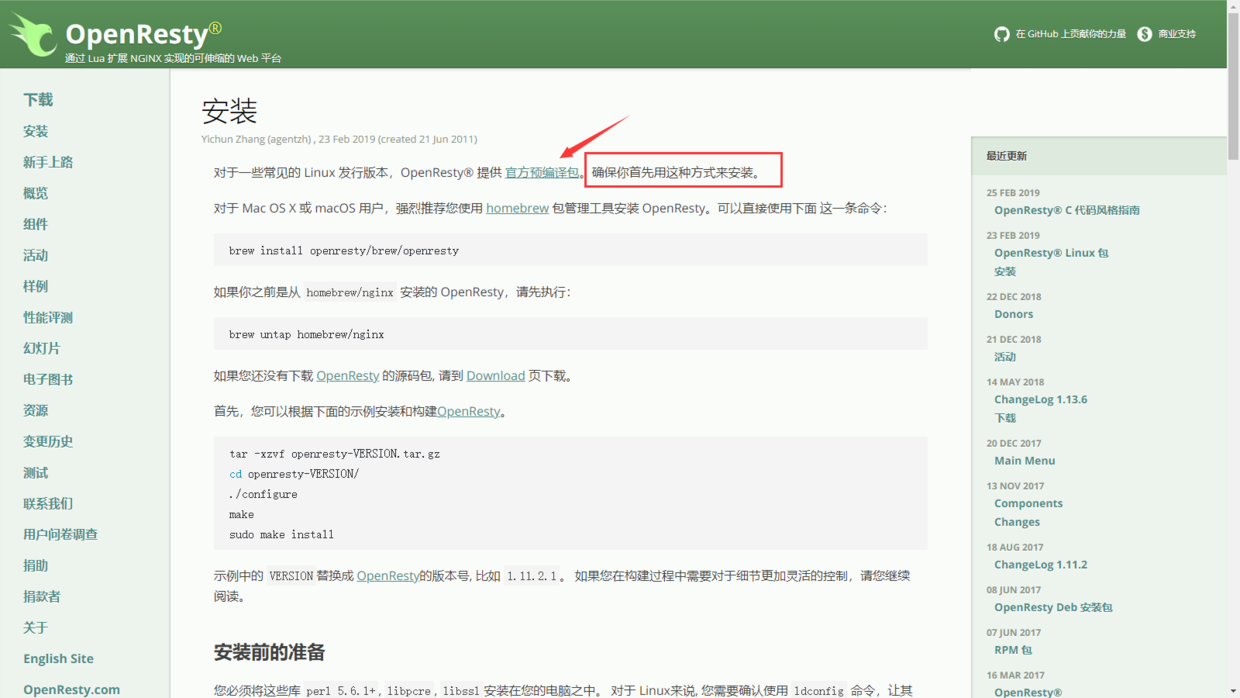This screenshot has width=1240, height=698.
Task: Open the 在 GitHub 上贡献你的力量 link
Action: [1070, 34]
